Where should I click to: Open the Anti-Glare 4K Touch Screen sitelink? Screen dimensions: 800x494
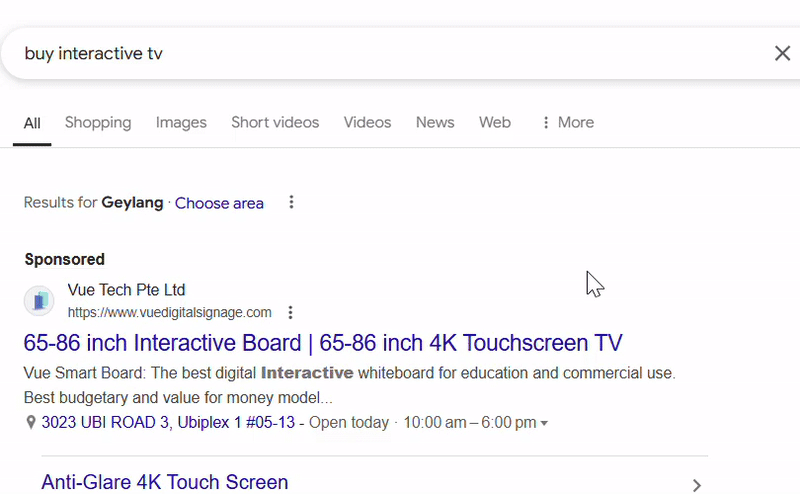click(165, 482)
